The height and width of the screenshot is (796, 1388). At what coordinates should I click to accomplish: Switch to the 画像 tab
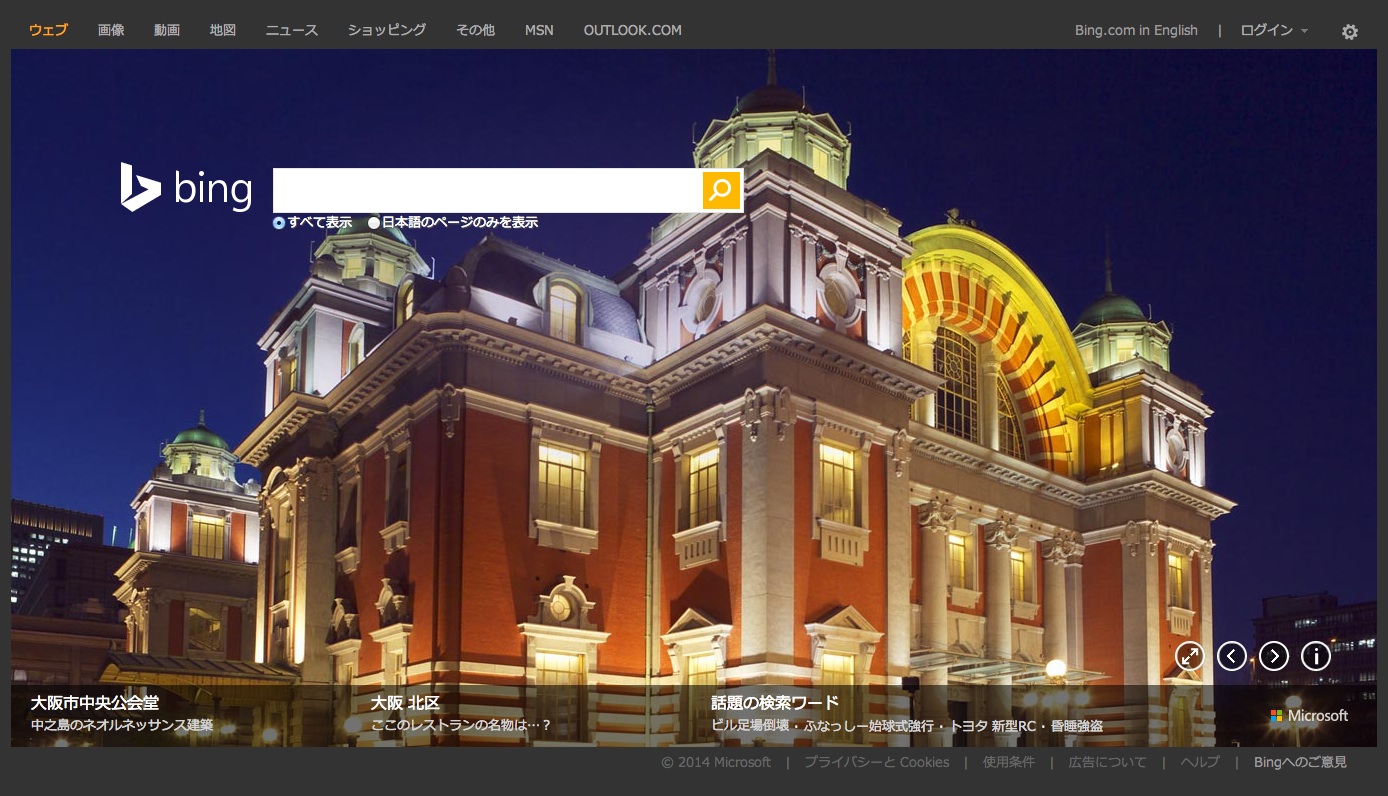(x=111, y=30)
